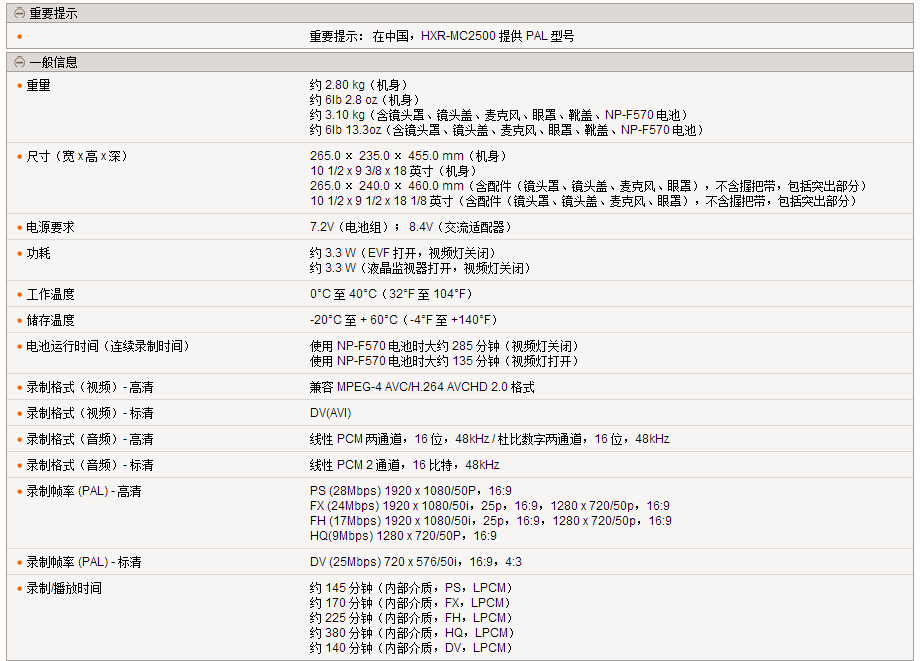Select the 录制格式（视频）- 高清 label
The width and height of the screenshot is (920, 661).
(90, 387)
